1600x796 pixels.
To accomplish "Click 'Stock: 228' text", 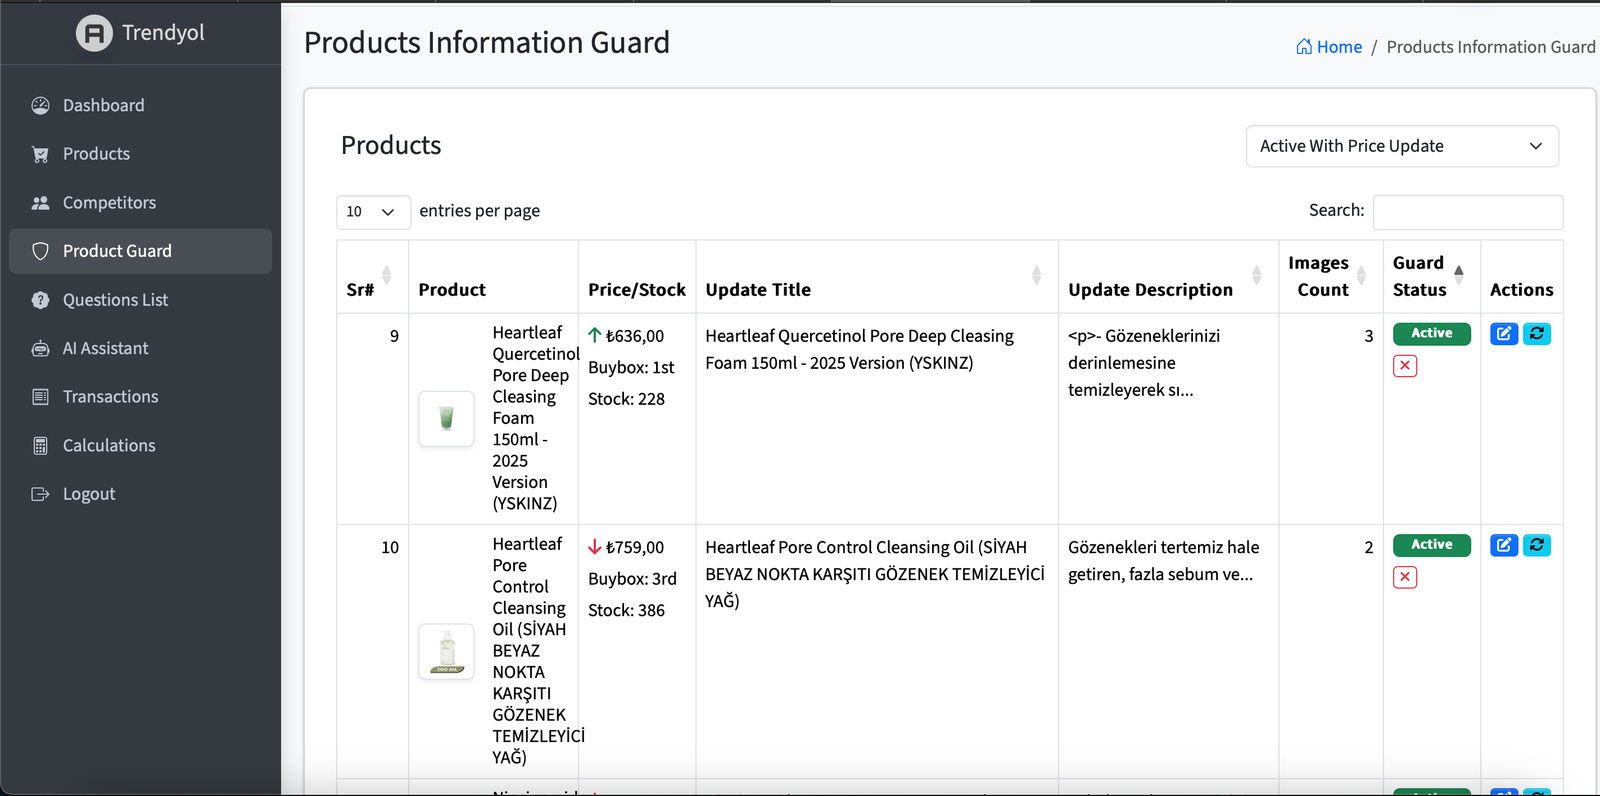I will click(626, 399).
